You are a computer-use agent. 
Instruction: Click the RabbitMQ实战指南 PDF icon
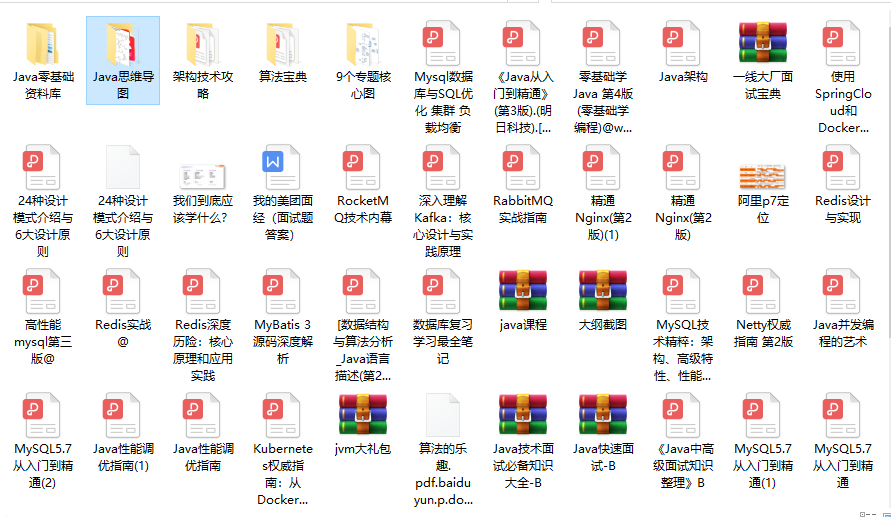522,167
